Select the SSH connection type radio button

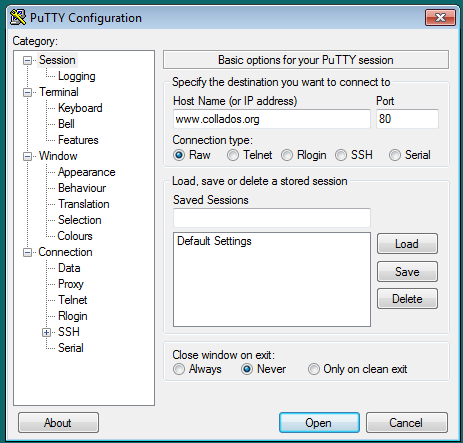click(341, 155)
